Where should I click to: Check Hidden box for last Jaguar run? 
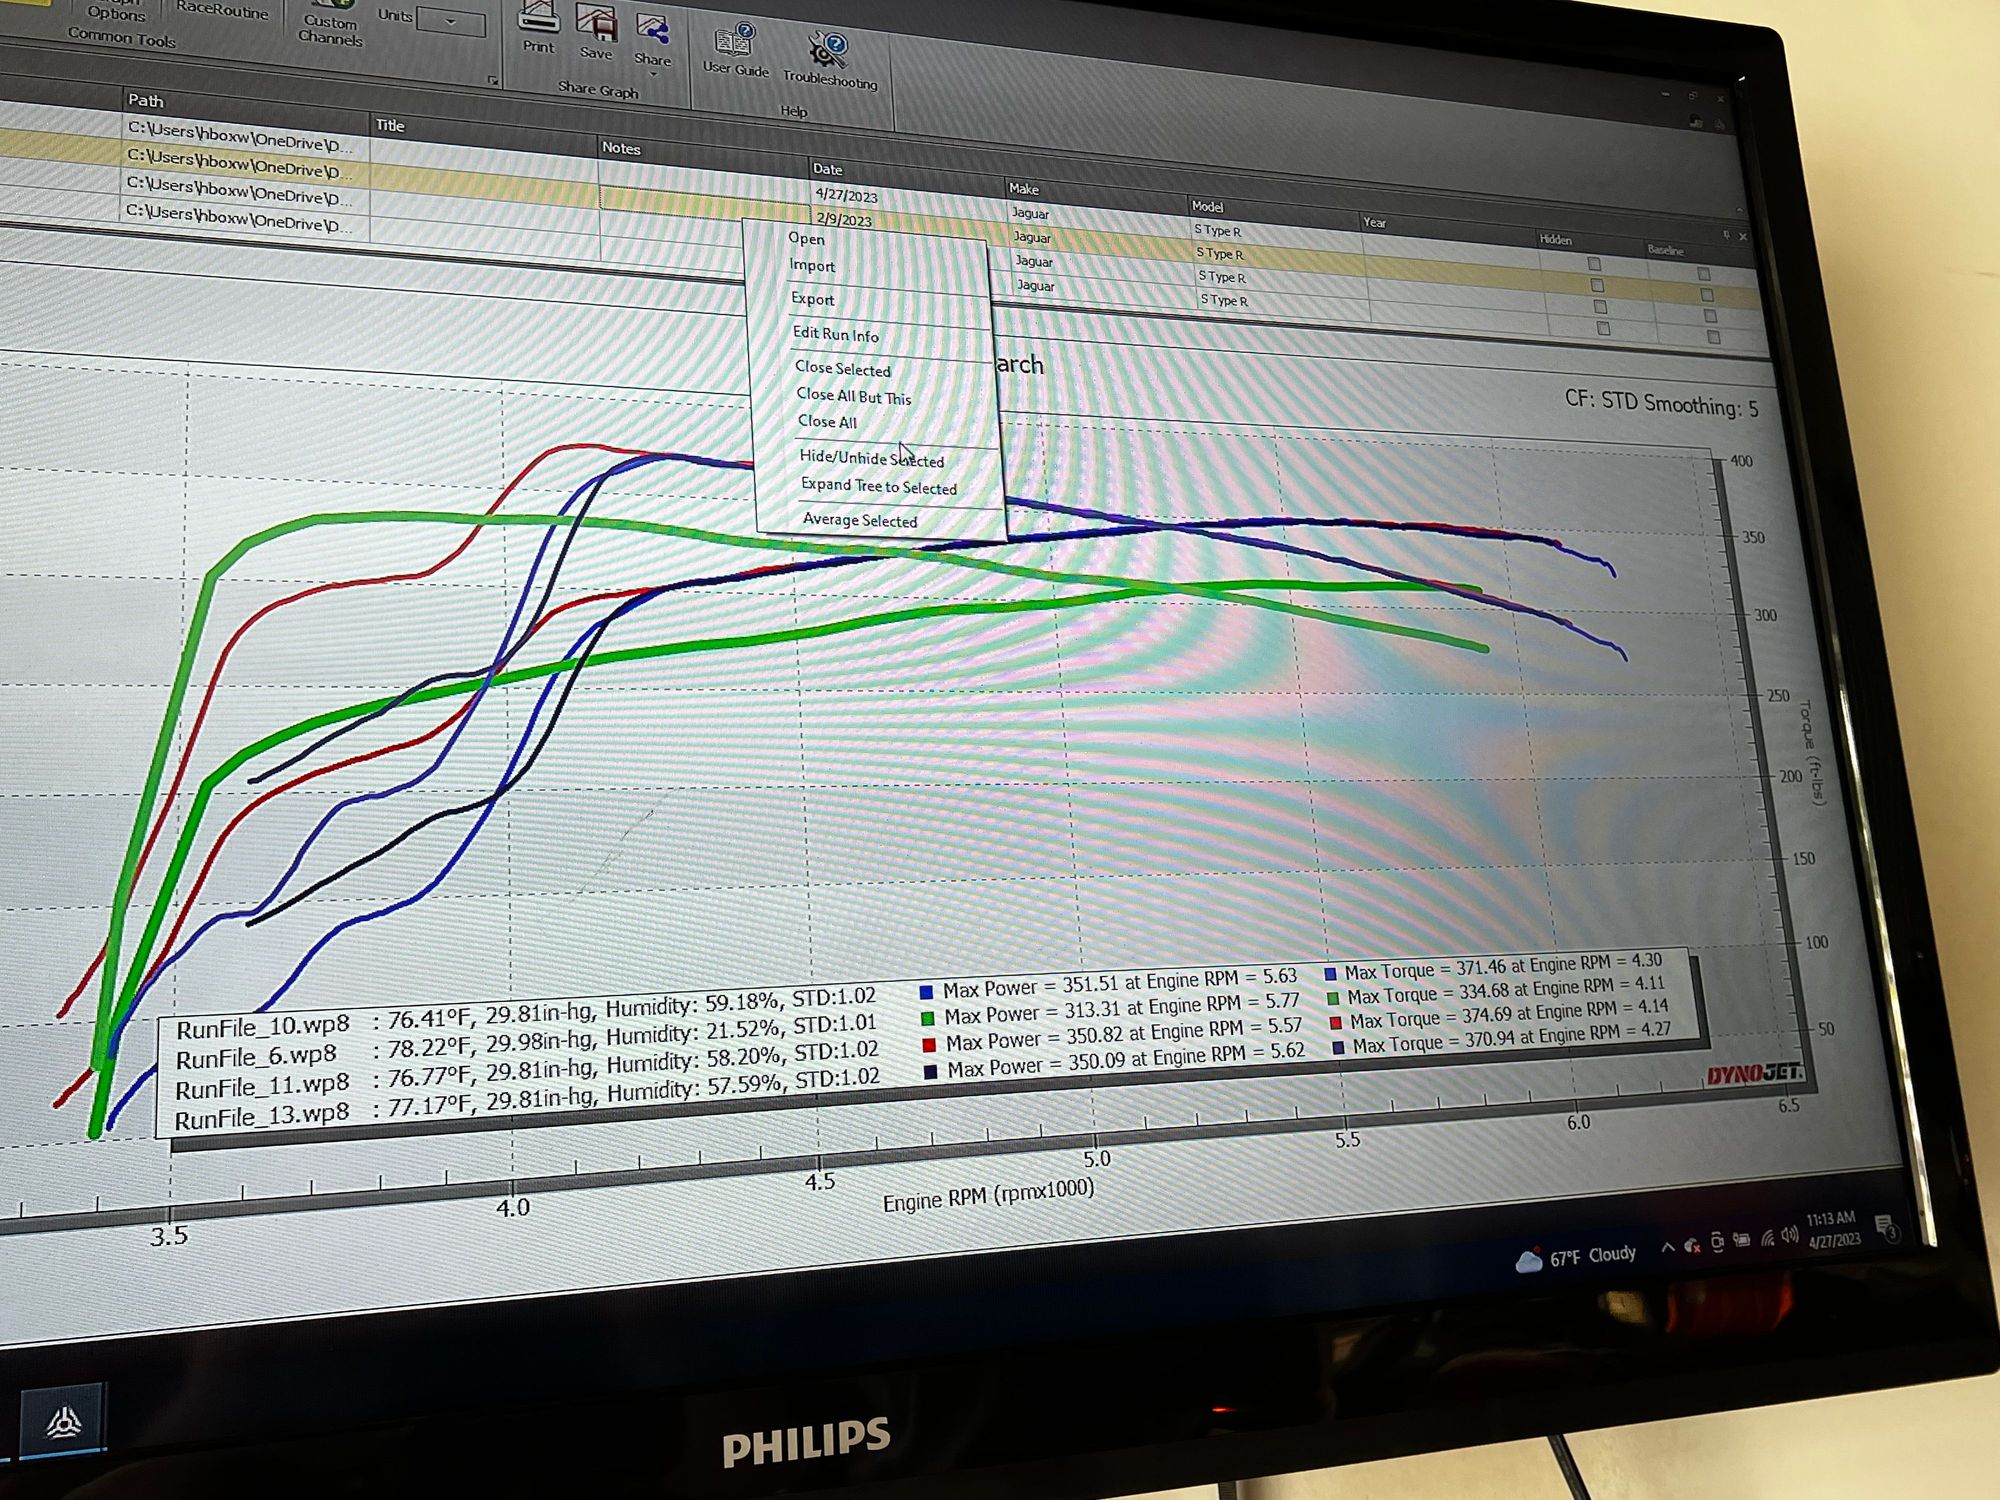(x=1603, y=329)
